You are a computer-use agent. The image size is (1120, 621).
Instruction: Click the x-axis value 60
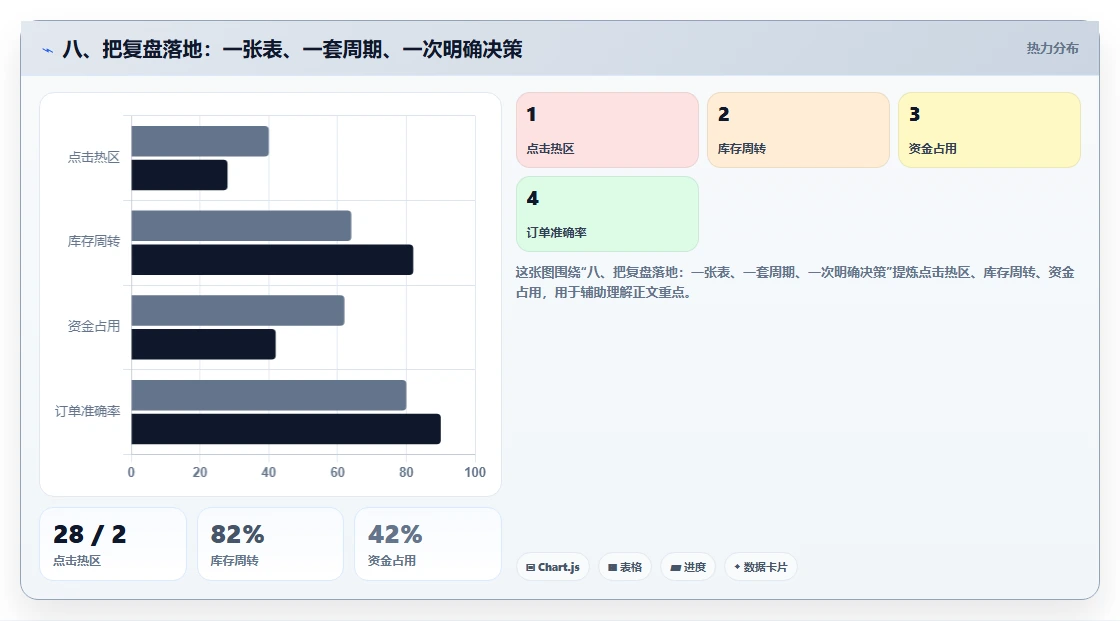click(337, 472)
